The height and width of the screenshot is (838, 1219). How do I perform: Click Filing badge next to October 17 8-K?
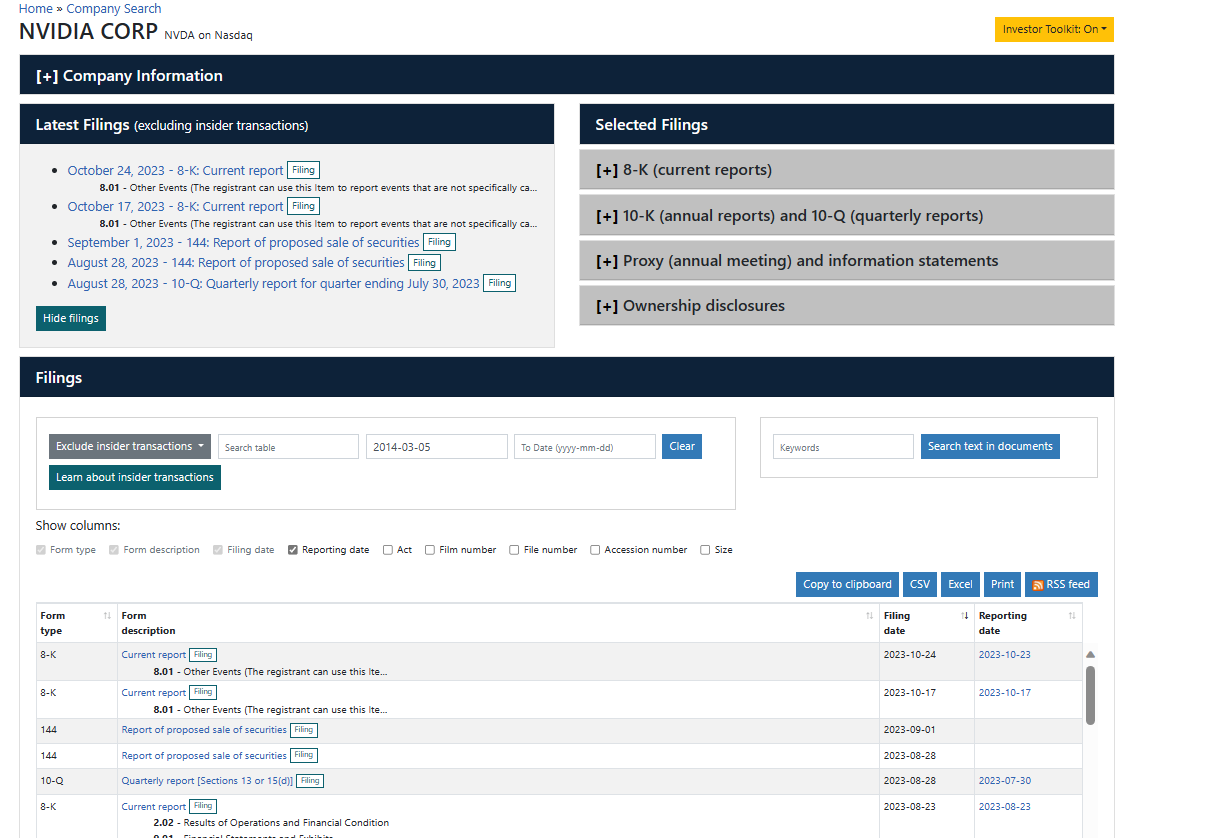[303, 206]
